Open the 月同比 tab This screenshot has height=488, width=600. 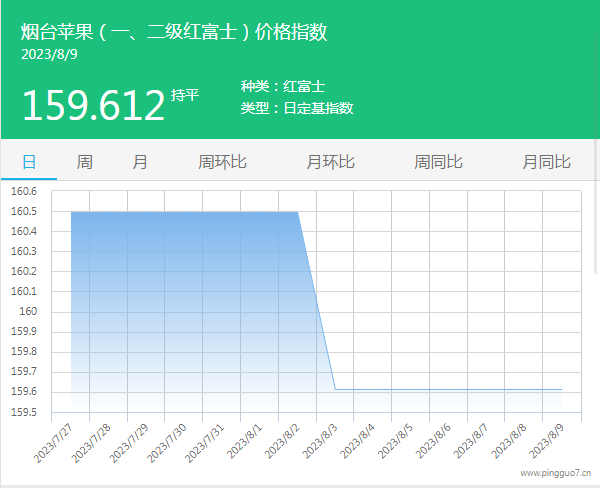click(546, 162)
